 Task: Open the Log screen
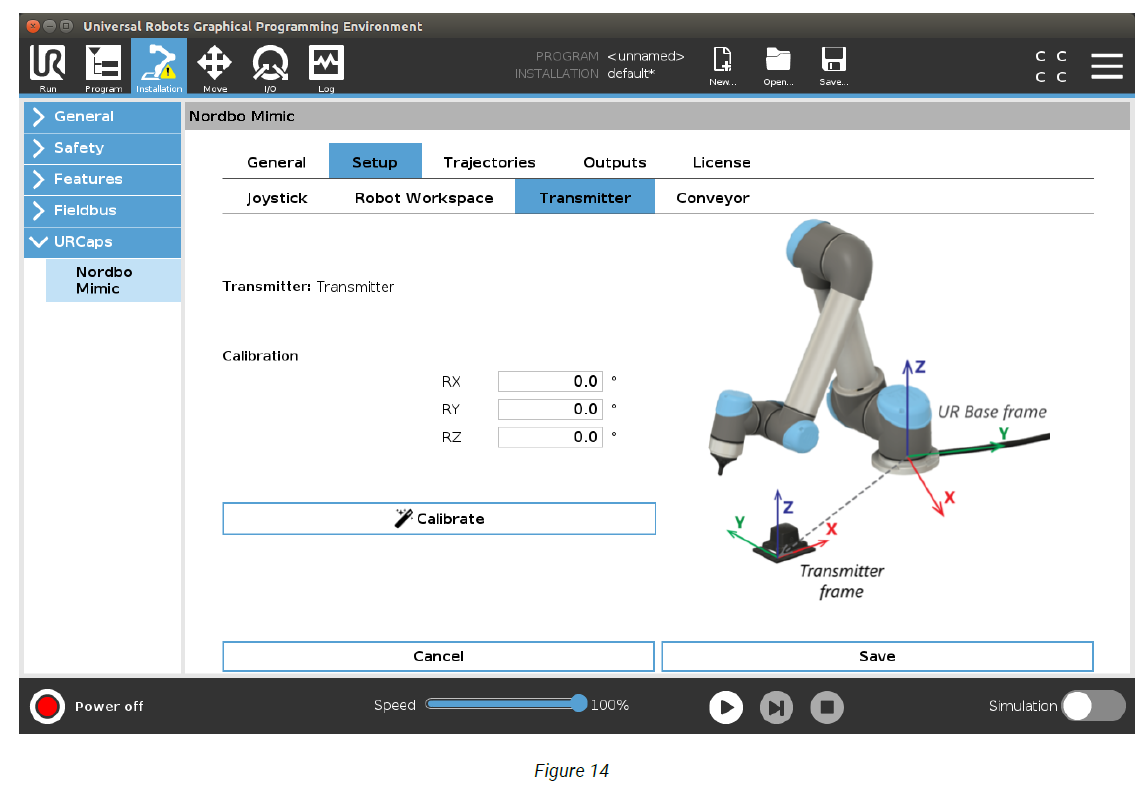326,67
